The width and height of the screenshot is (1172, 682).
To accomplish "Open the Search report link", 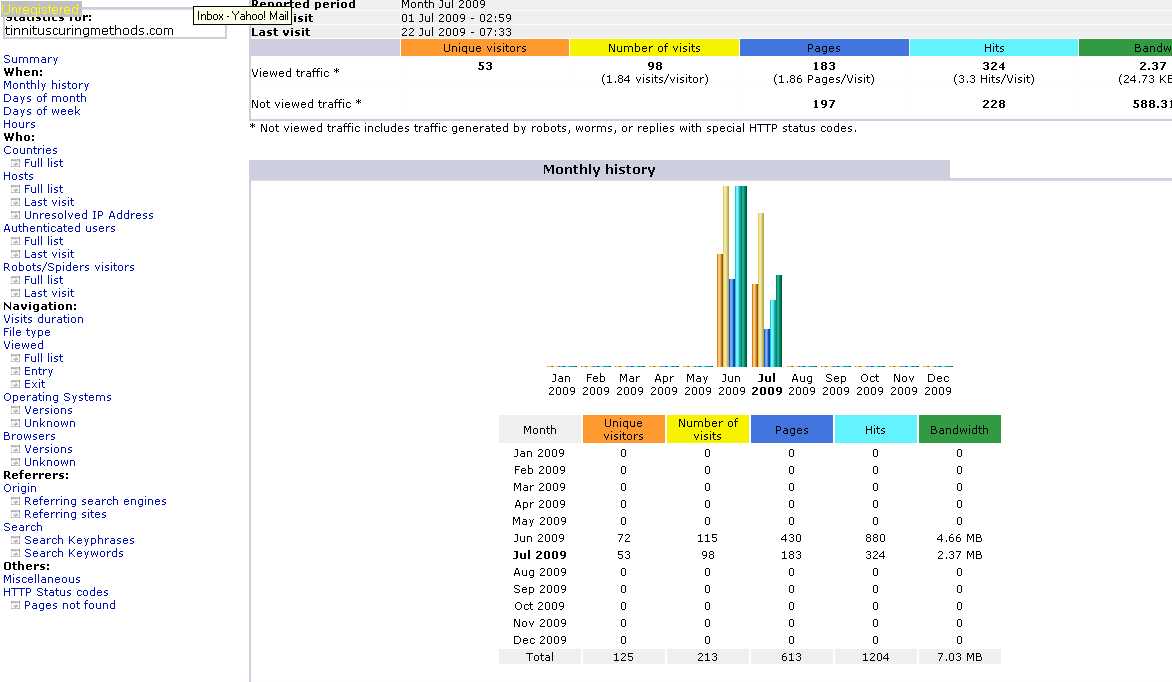I will pos(22,527).
